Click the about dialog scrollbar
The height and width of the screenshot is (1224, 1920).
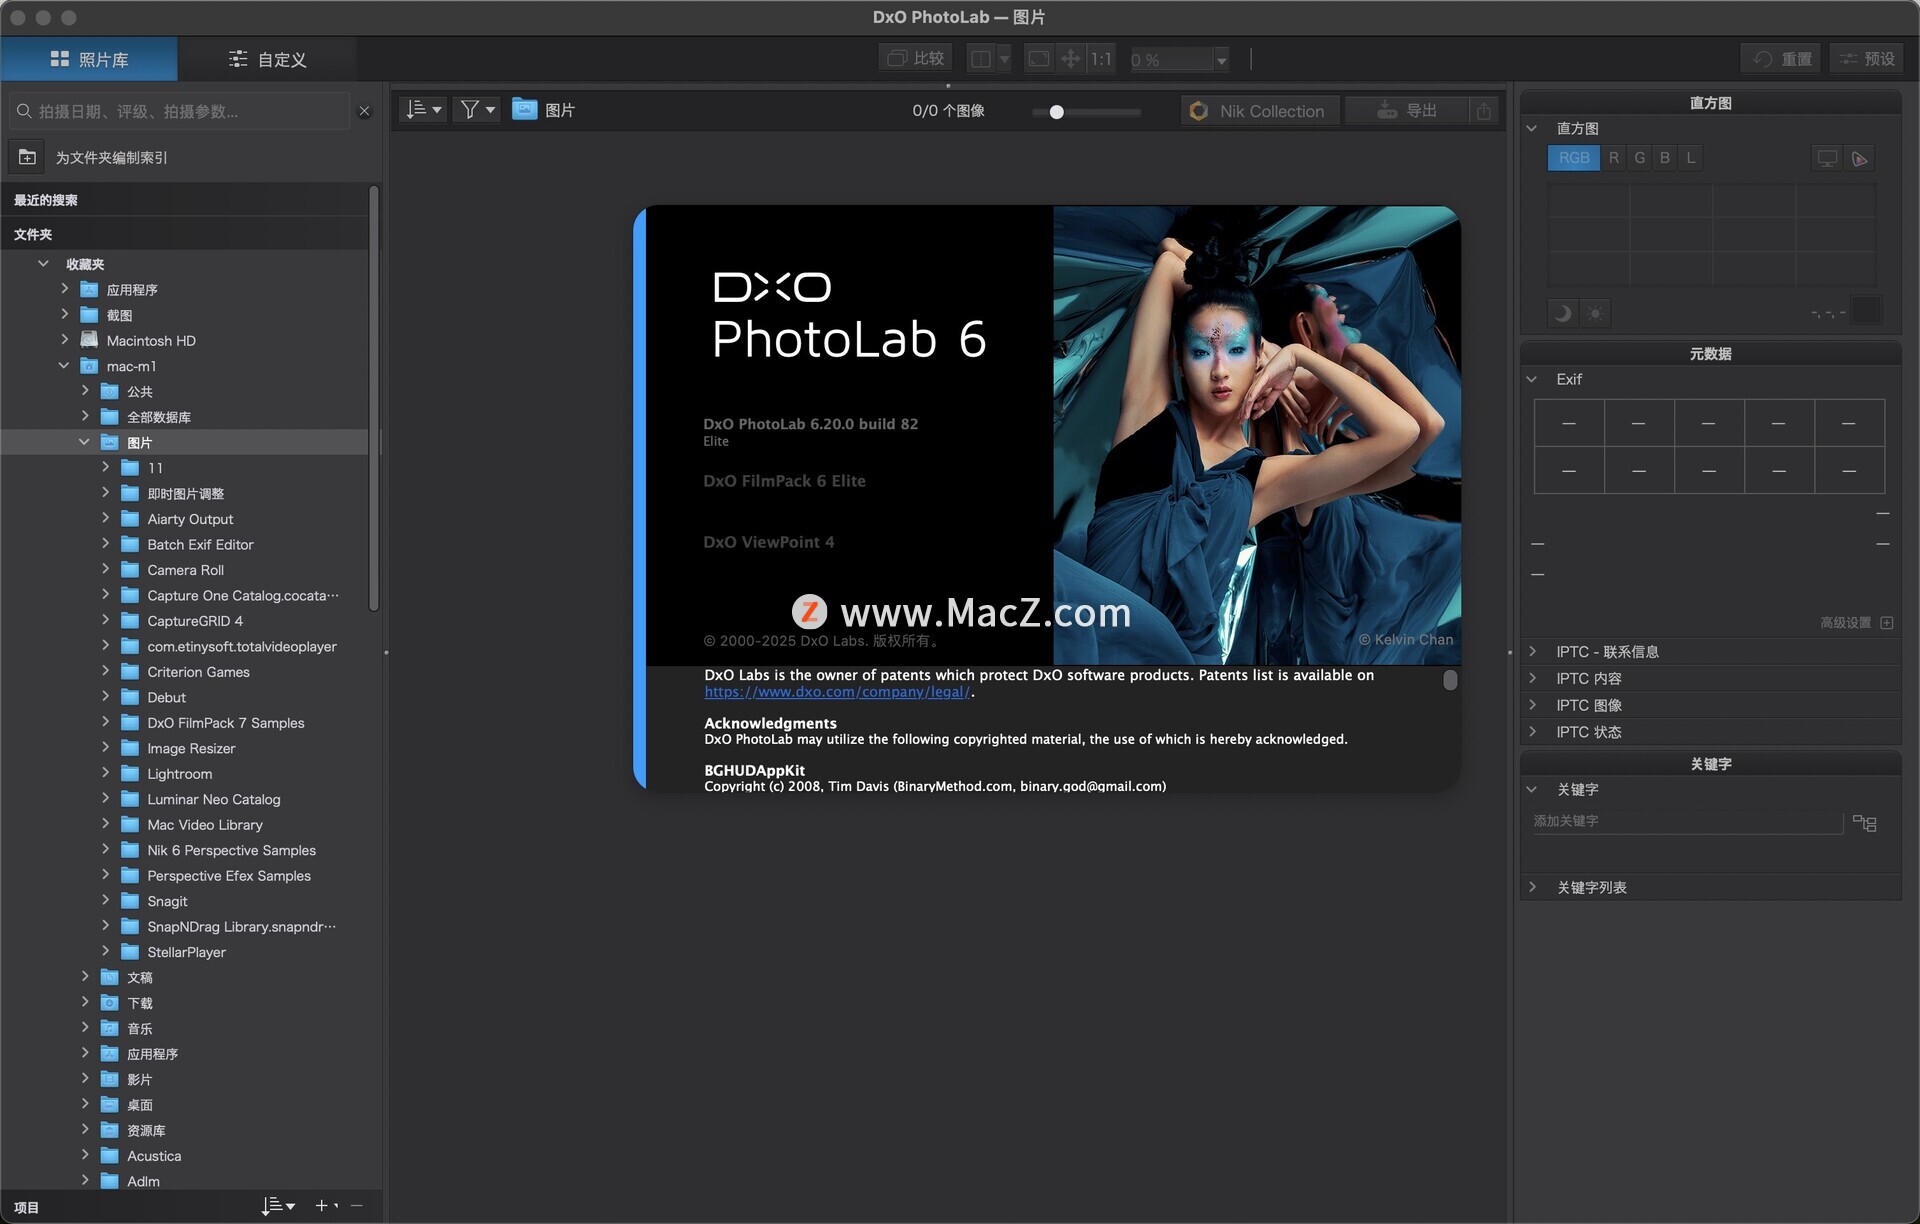coord(1450,680)
